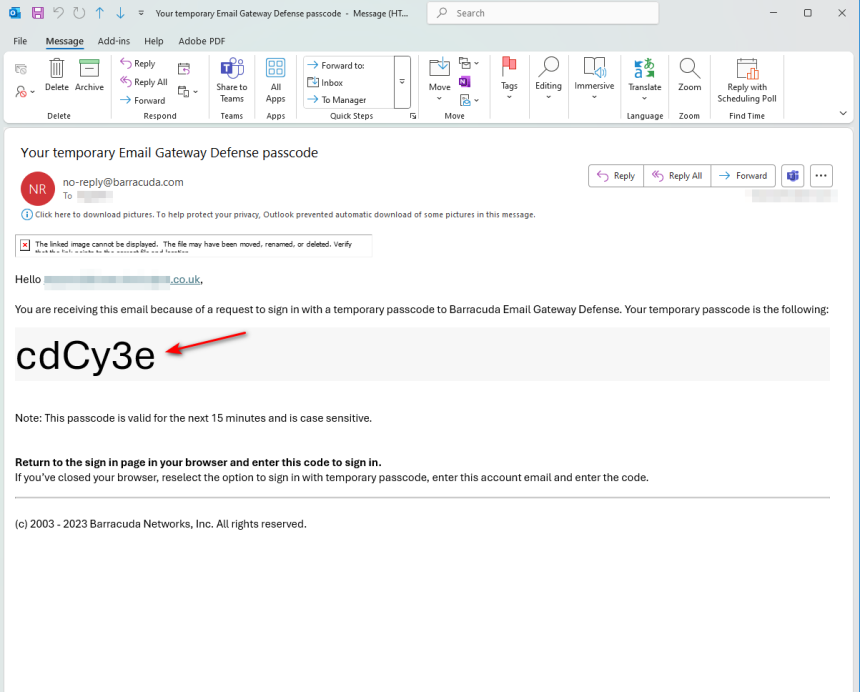The width and height of the screenshot is (860, 692).
Task: Click the Save icon in title bar
Action: (38, 13)
